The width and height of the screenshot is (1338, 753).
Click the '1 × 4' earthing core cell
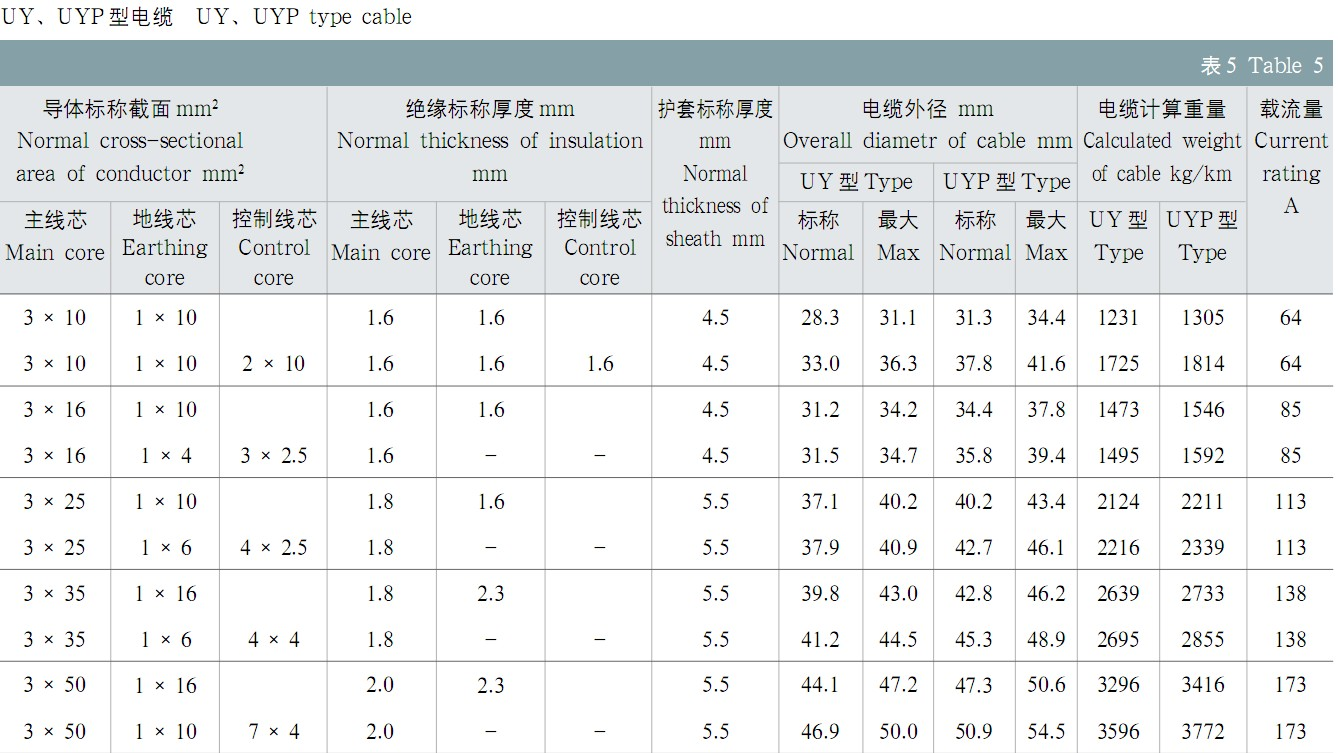pyautogui.click(x=165, y=456)
